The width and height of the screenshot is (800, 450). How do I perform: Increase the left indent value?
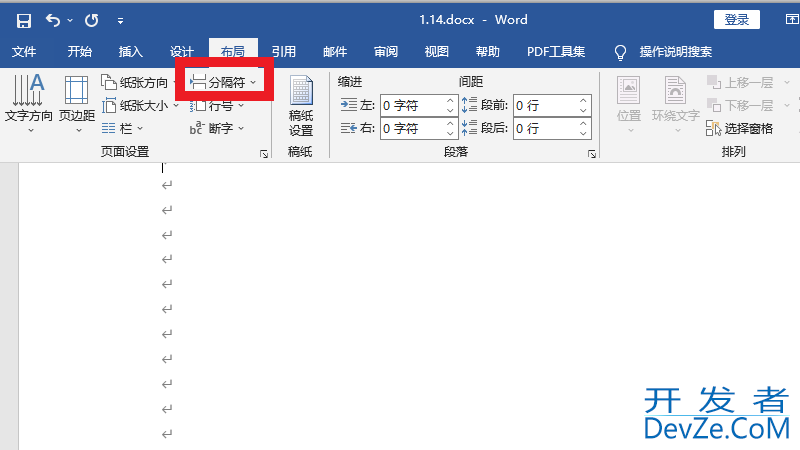(x=450, y=101)
